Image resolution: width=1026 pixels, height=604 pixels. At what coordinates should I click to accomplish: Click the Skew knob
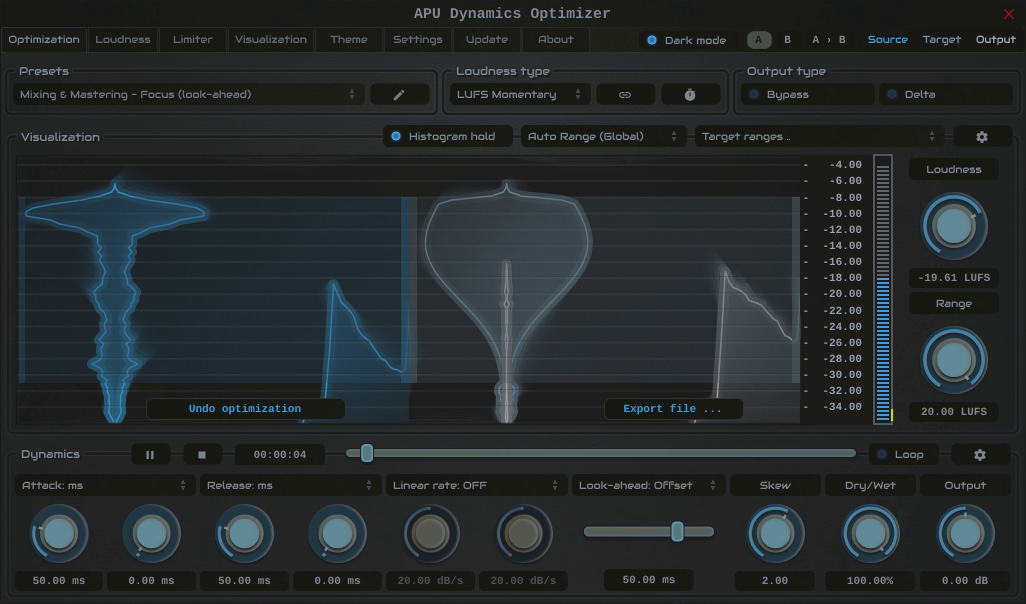775,534
